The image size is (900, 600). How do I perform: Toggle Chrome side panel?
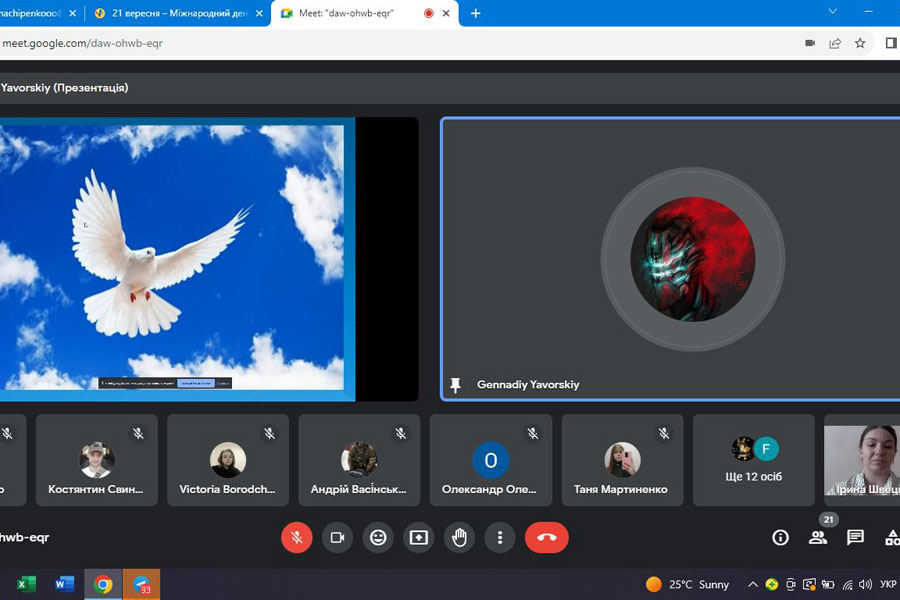click(x=890, y=43)
